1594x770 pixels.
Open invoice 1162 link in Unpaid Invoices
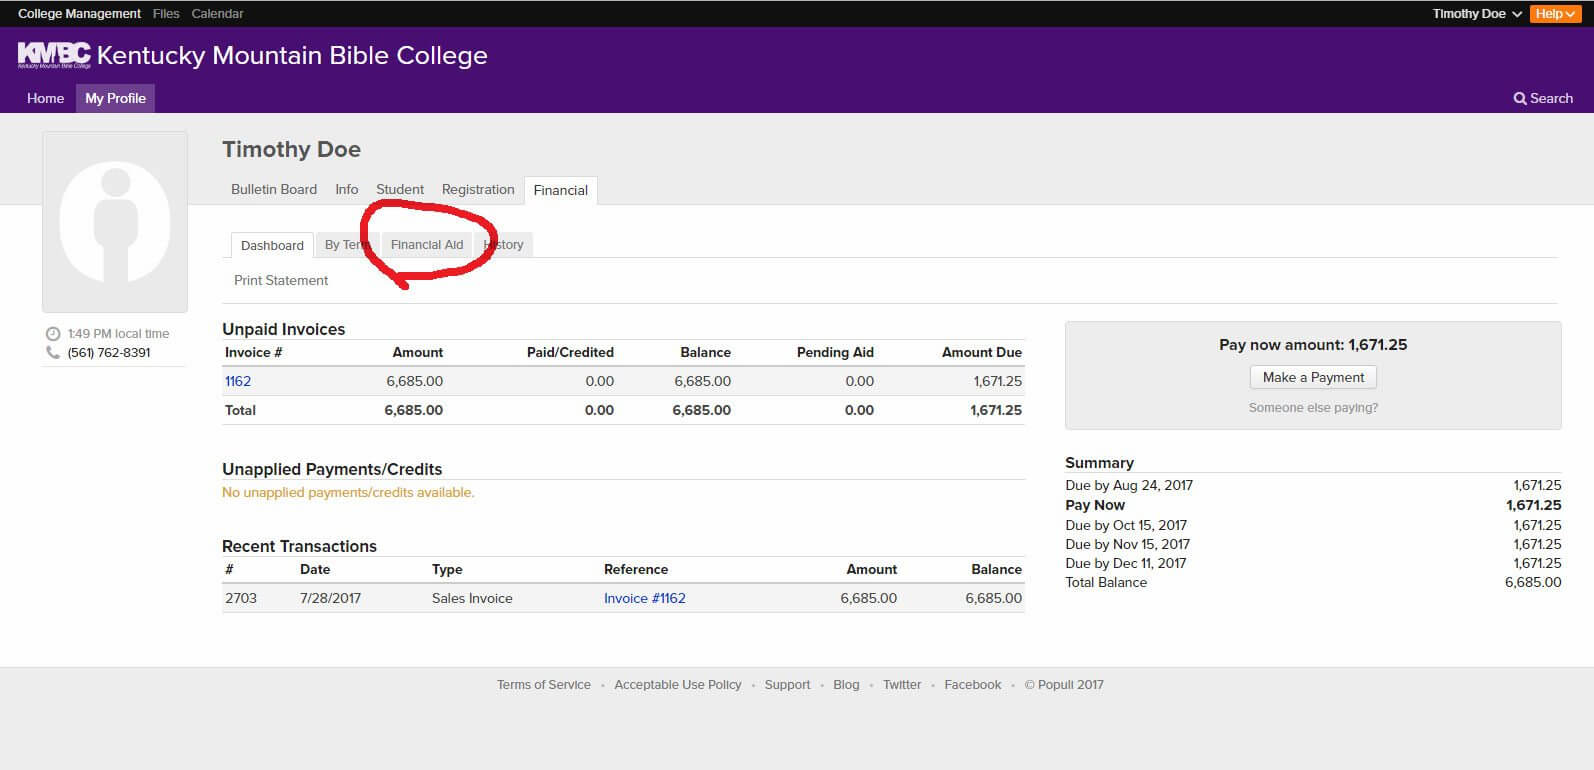click(x=238, y=381)
